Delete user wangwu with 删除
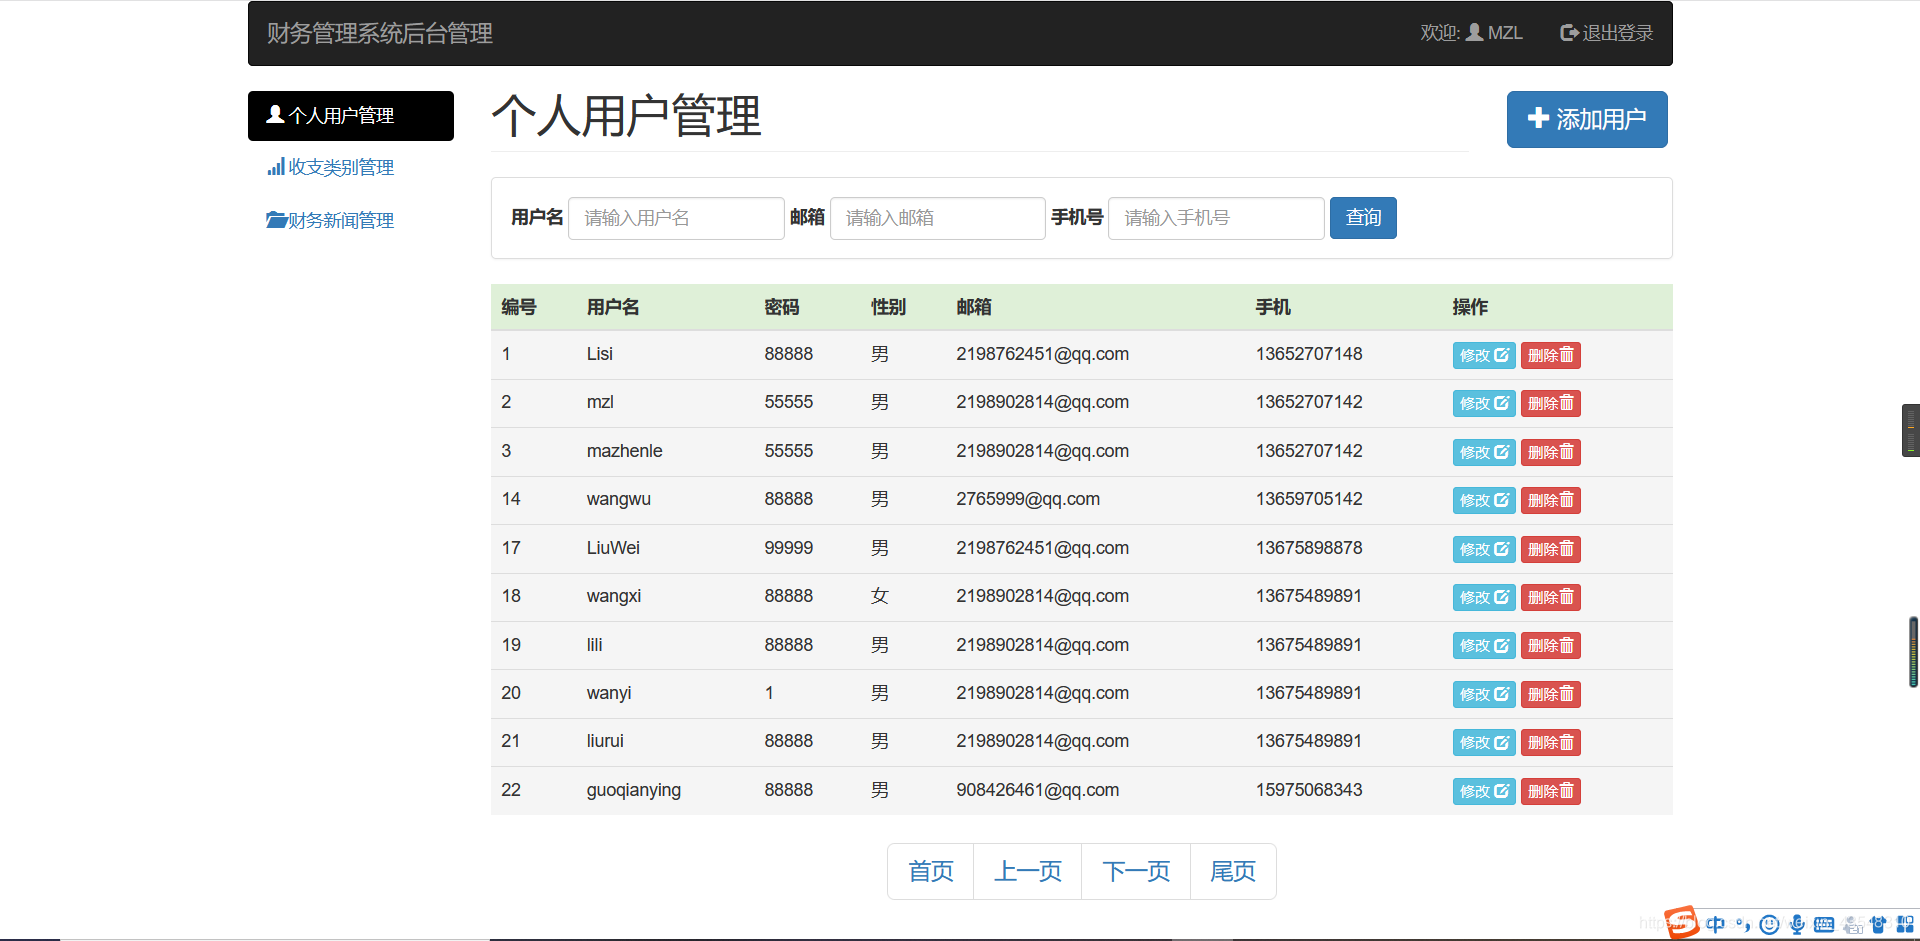Screen dimensions: 1920x941 [1551, 500]
